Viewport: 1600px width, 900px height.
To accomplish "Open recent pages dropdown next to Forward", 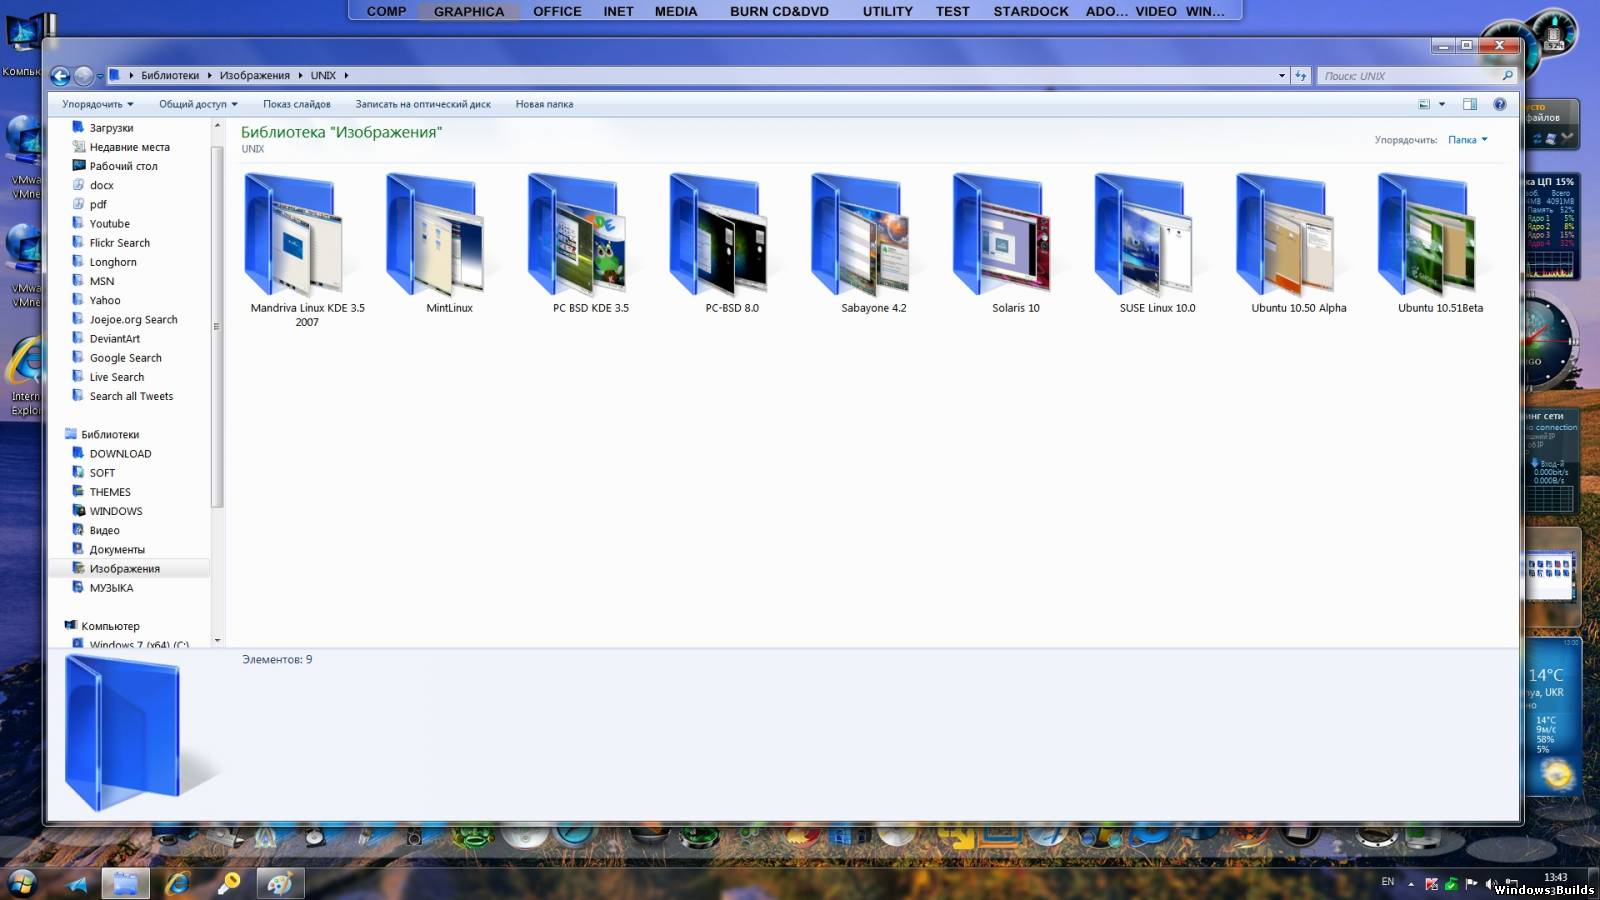I will tap(100, 77).
